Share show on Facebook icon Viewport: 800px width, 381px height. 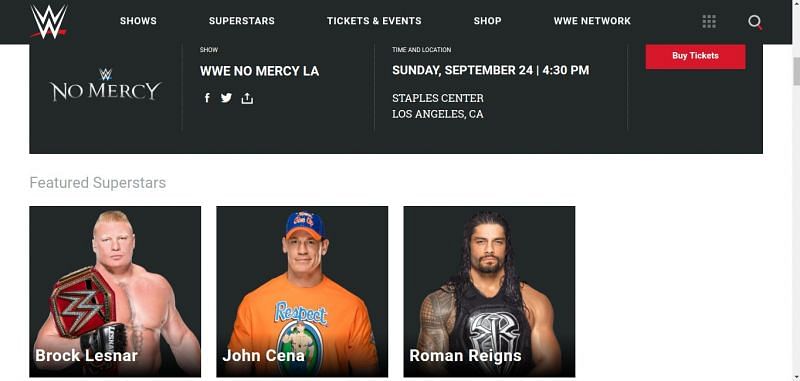click(207, 98)
